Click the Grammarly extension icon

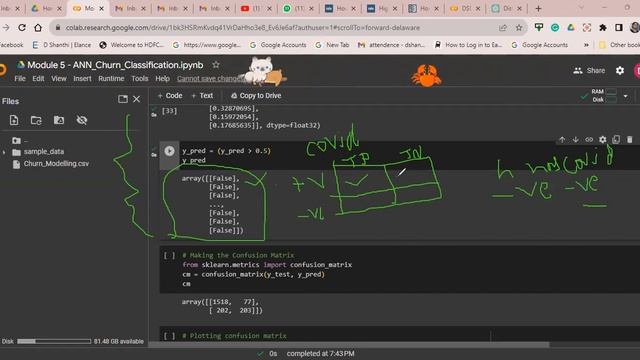[555, 28]
